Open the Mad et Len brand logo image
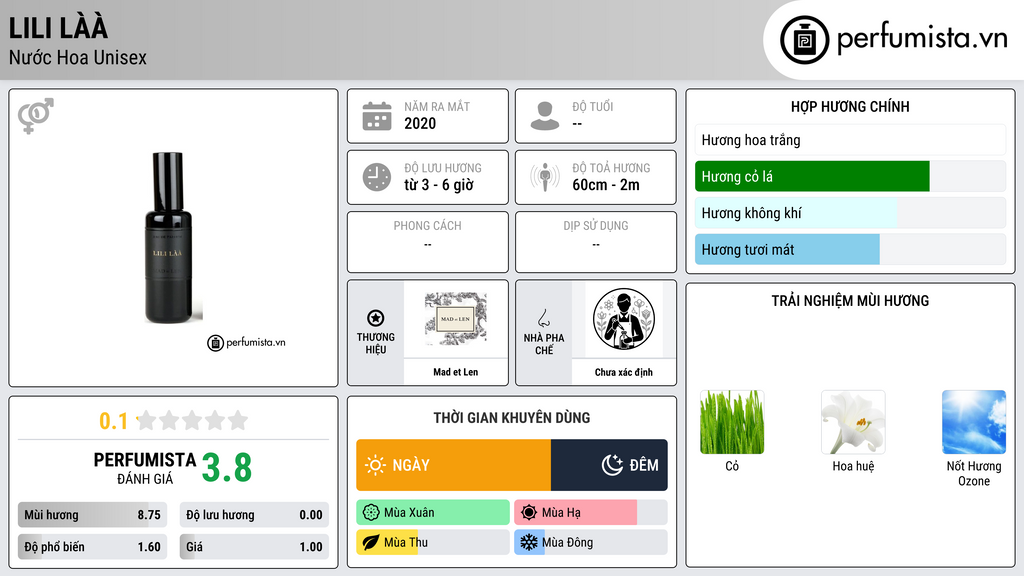 click(x=455, y=319)
